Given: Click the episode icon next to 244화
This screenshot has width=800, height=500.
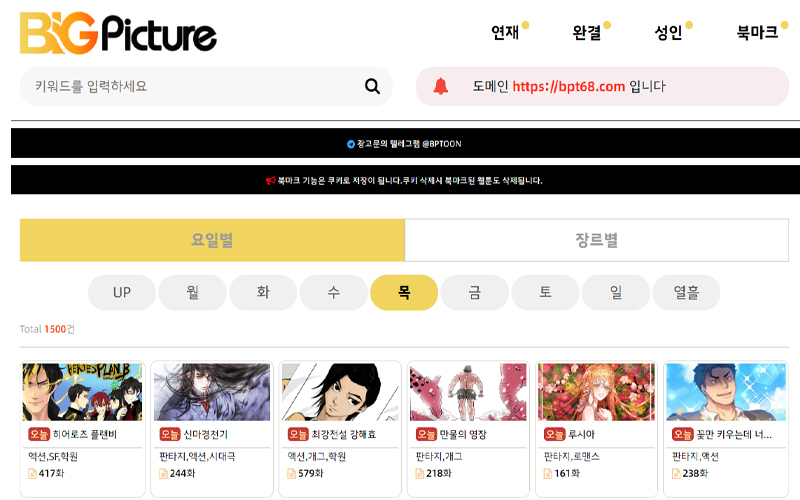Looking at the screenshot, I should click(x=163, y=473).
